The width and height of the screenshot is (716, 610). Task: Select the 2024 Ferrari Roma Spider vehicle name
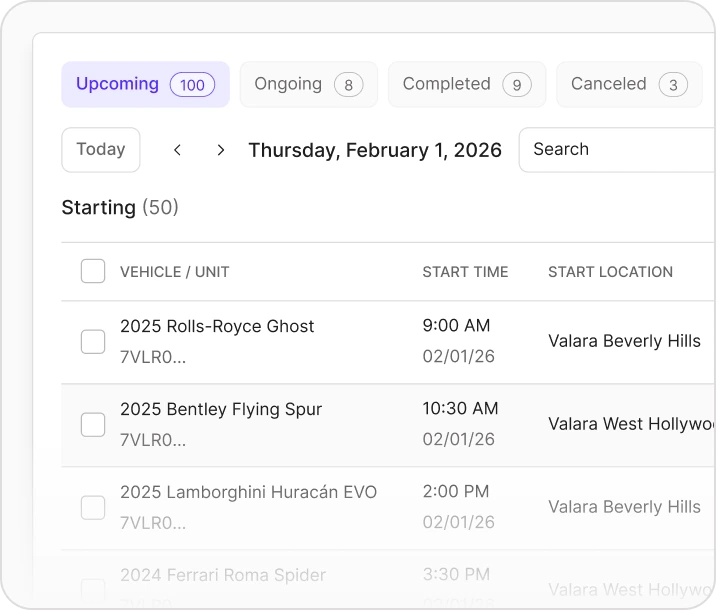click(x=223, y=575)
